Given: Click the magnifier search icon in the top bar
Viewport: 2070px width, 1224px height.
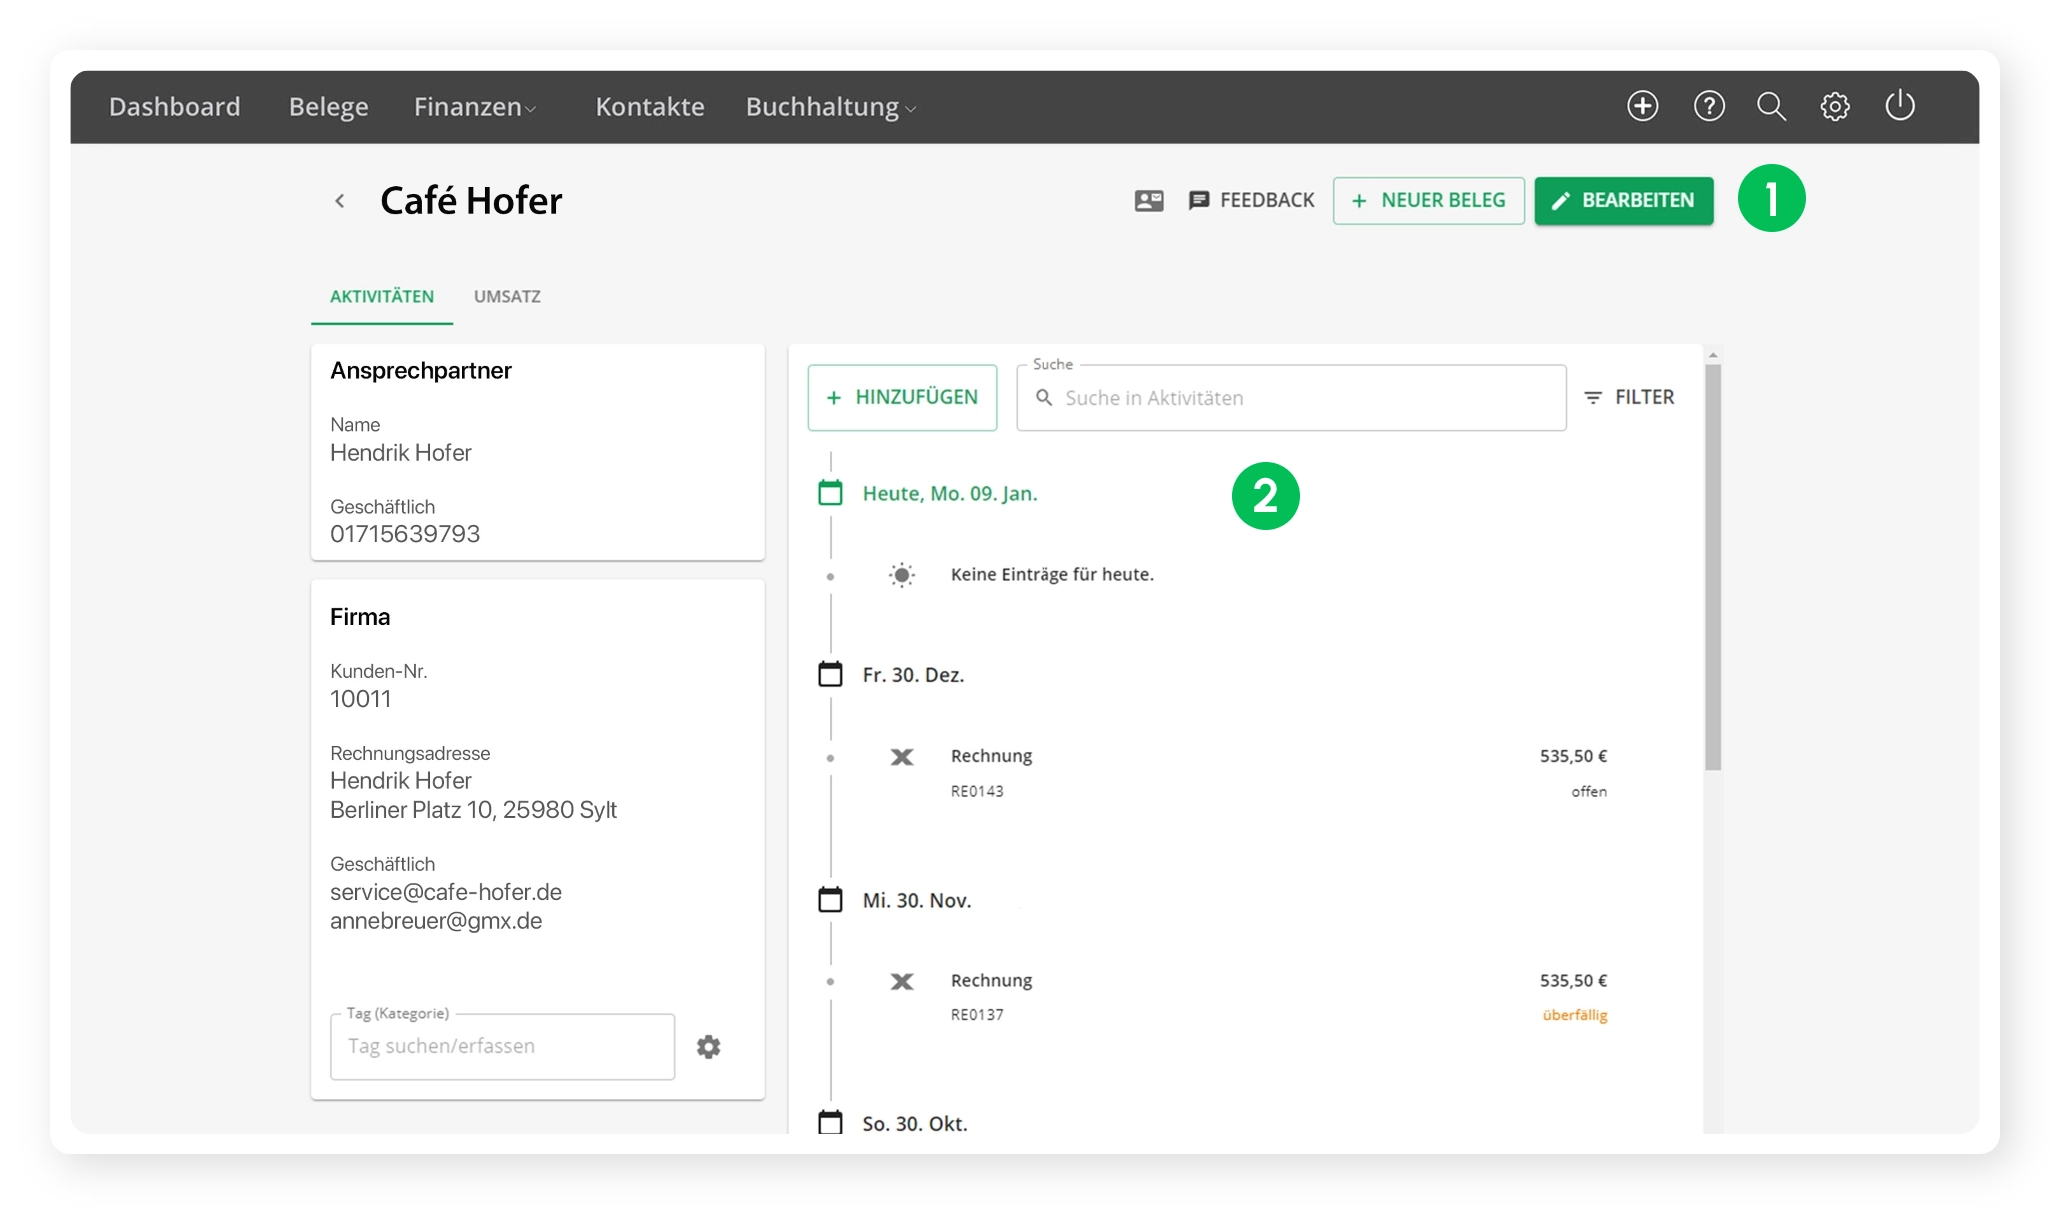Looking at the screenshot, I should click(x=1771, y=106).
